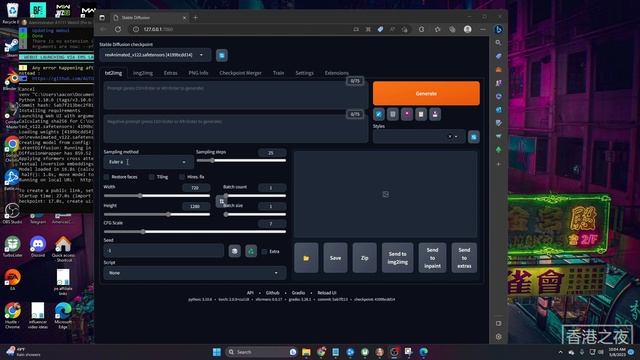Open Microsoft Edge desktop shortcut

63,316
